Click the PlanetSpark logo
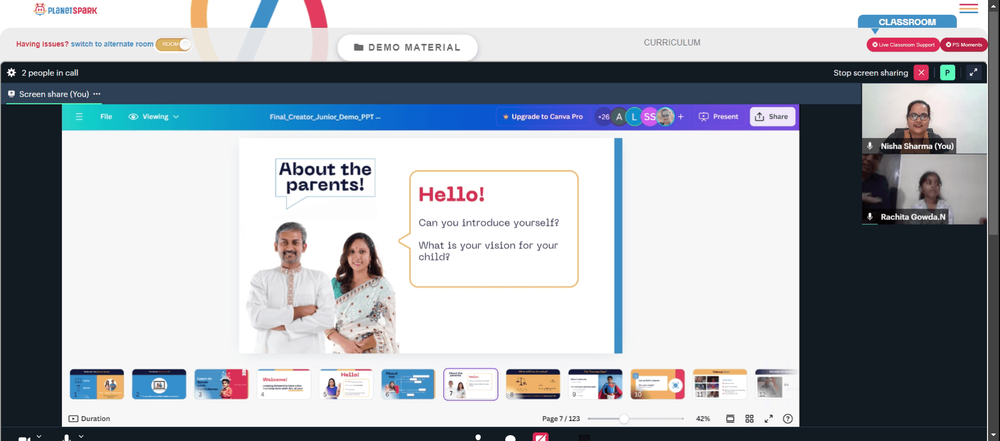The height and width of the screenshot is (441, 1000). point(66,10)
